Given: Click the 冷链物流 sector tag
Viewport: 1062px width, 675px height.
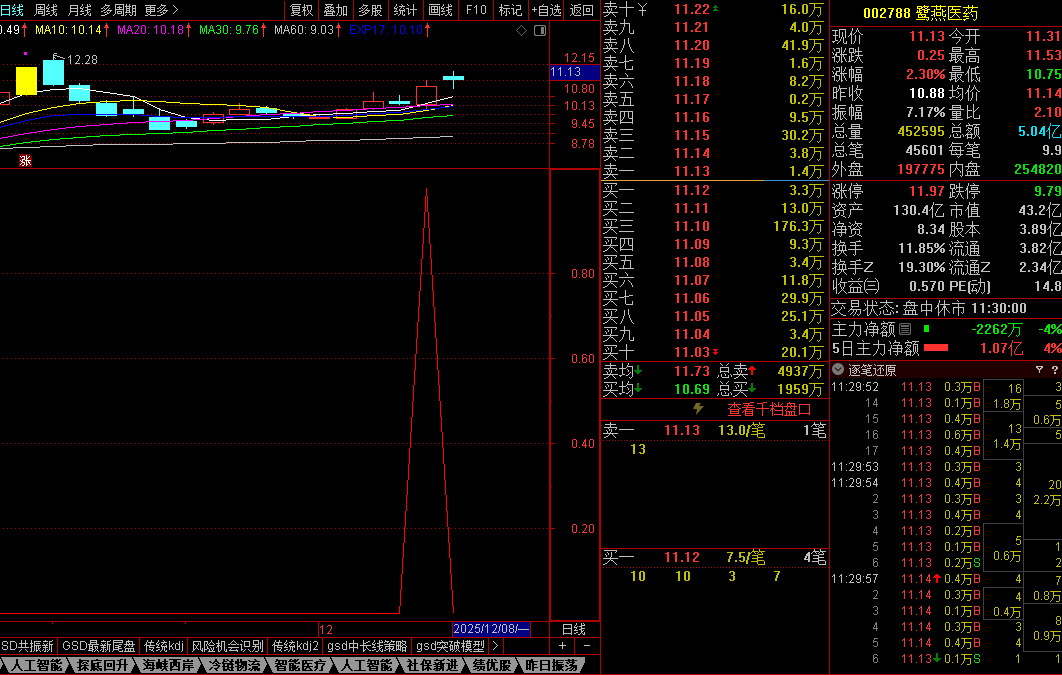Looking at the screenshot, I should 232,665.
